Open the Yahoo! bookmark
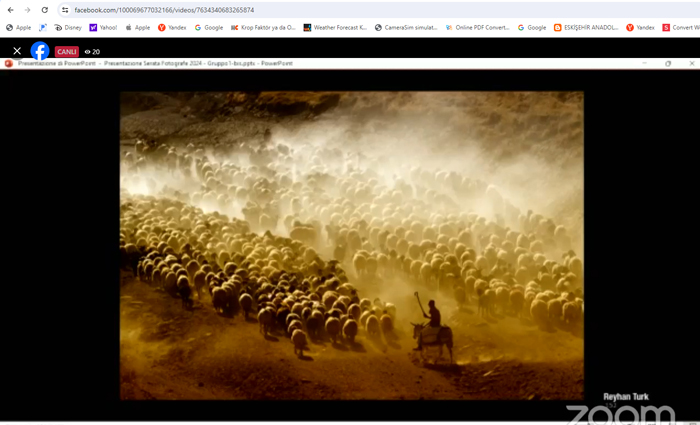This screenshot has width=700, height=425. pyautogui.click(x=103, y=28)
